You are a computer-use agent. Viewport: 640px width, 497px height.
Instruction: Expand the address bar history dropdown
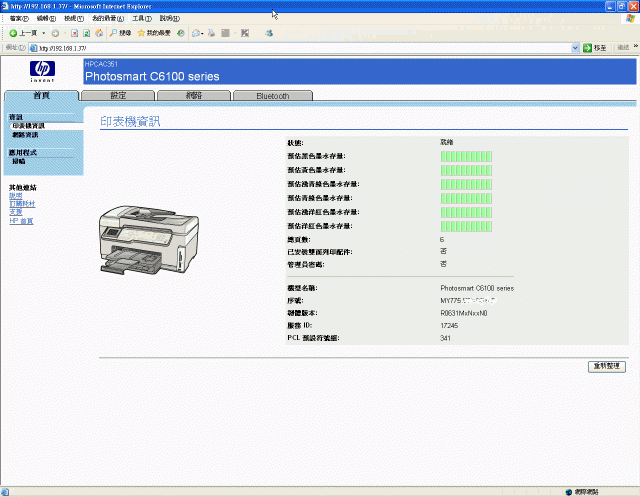coord(575,48)
